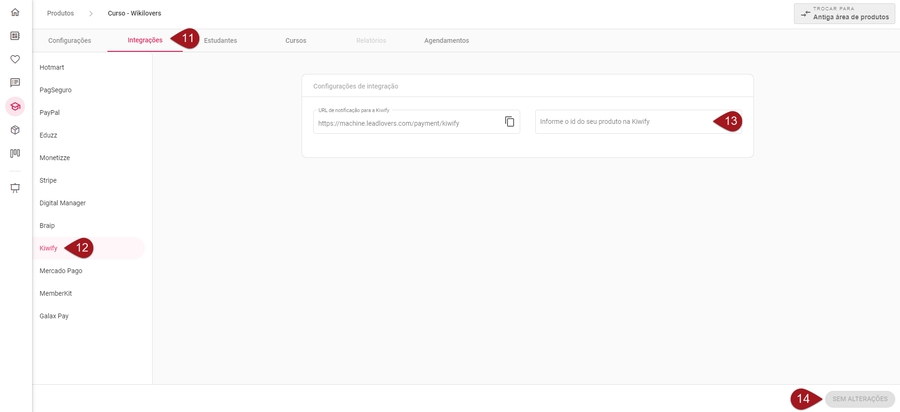Viewport: 900px width, 412px height.
Task: Click 'Trocar para Antiga área de produtos' button
Action: (x=844, y=14)
